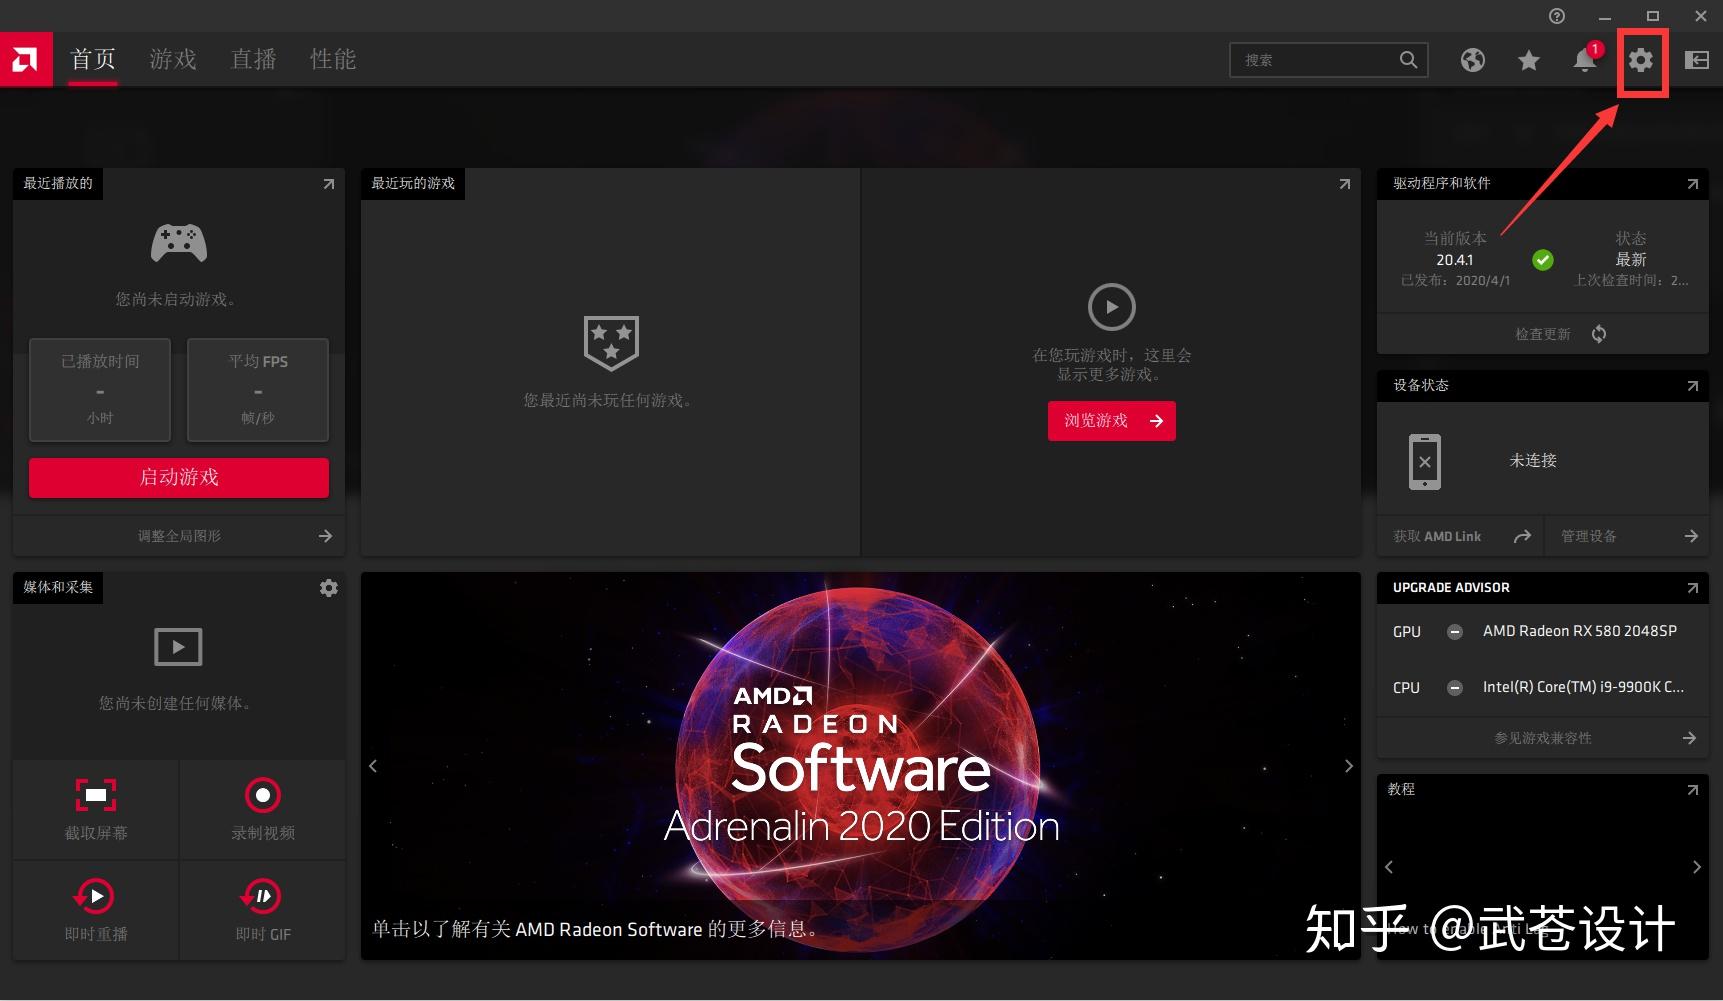This screenshot has width=1723, height=1001.
Task: Open the globe region selector icon
Action: tap(1472, 60)
